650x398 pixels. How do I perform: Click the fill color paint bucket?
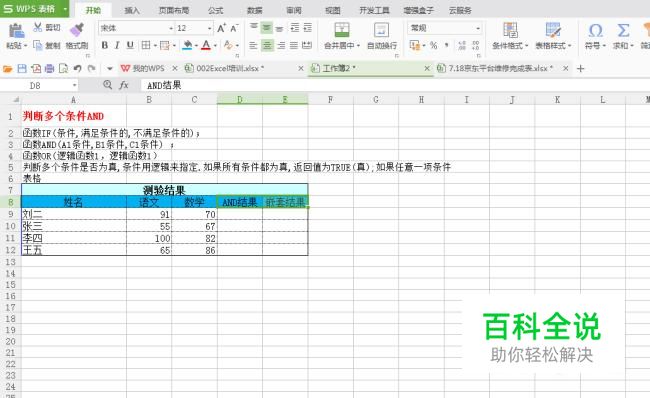(187, 45)
